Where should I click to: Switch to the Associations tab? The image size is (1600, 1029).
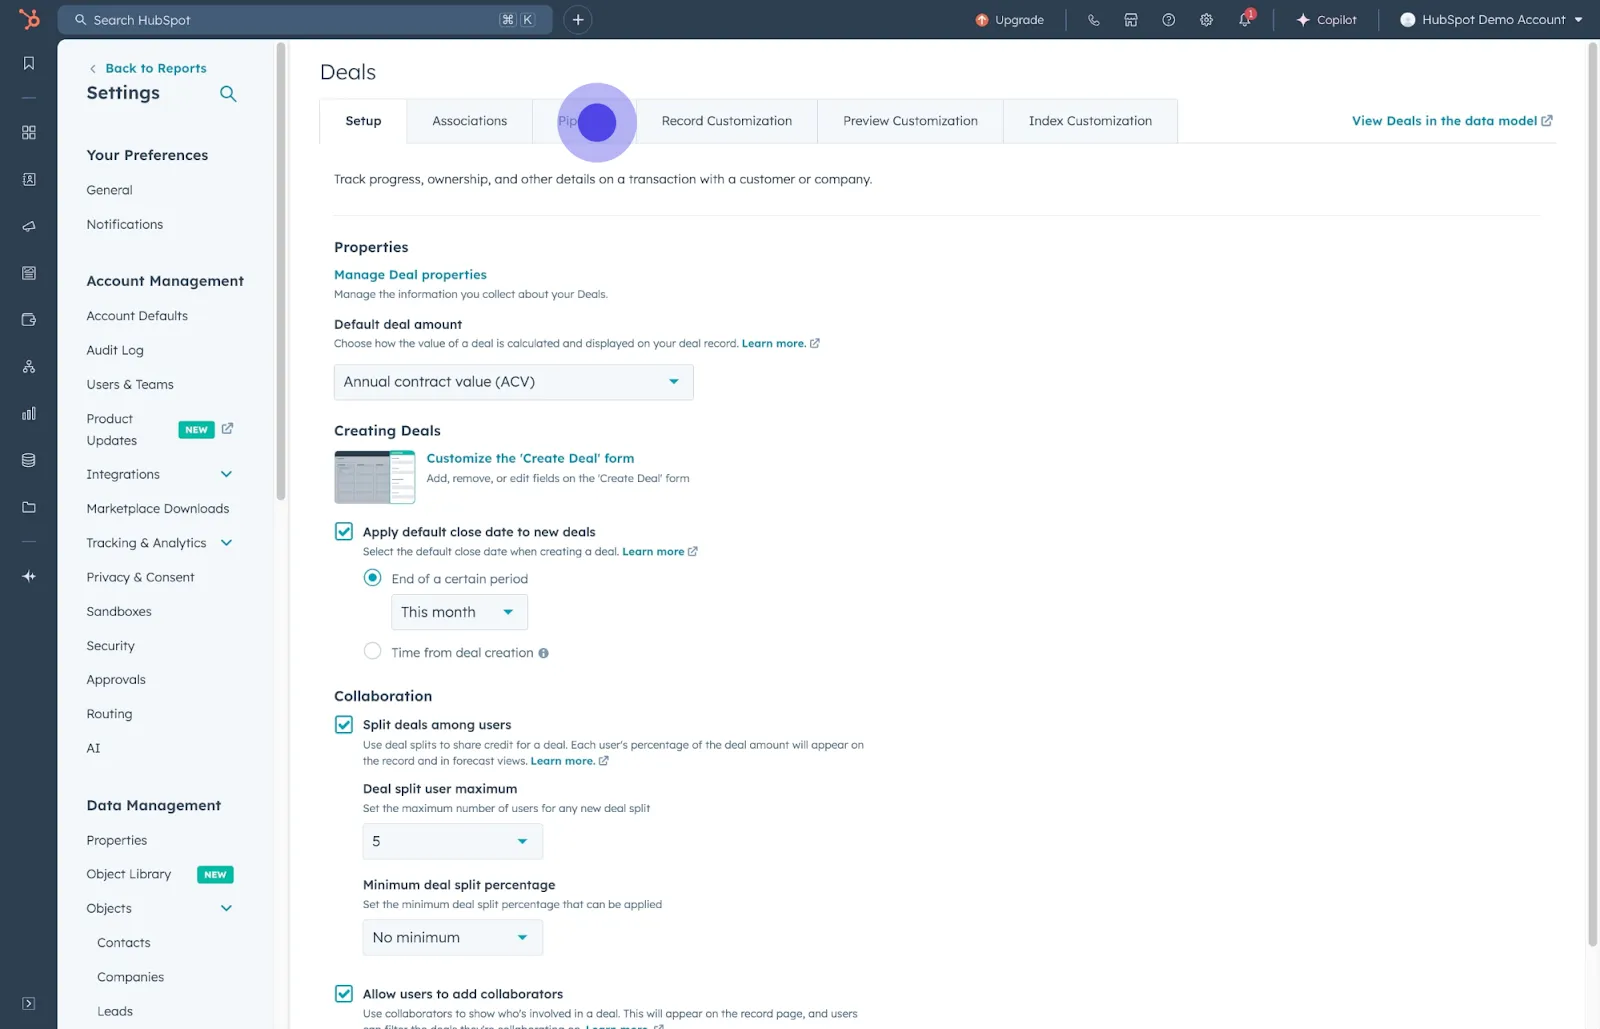[x=469, y=121]
